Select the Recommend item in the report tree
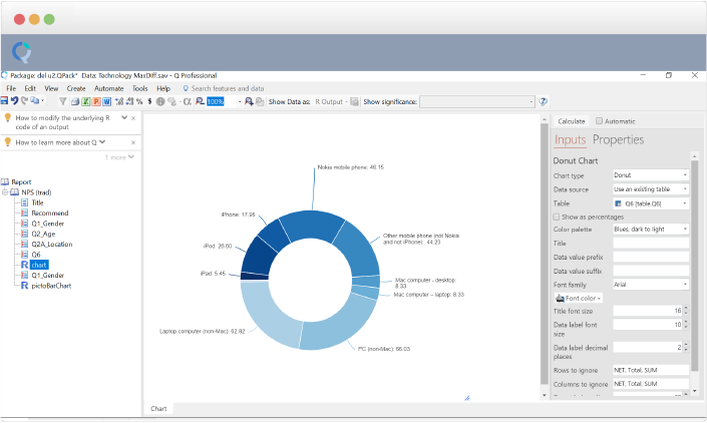The width and height of the screenshot is (707, 423). coord(50,213)
